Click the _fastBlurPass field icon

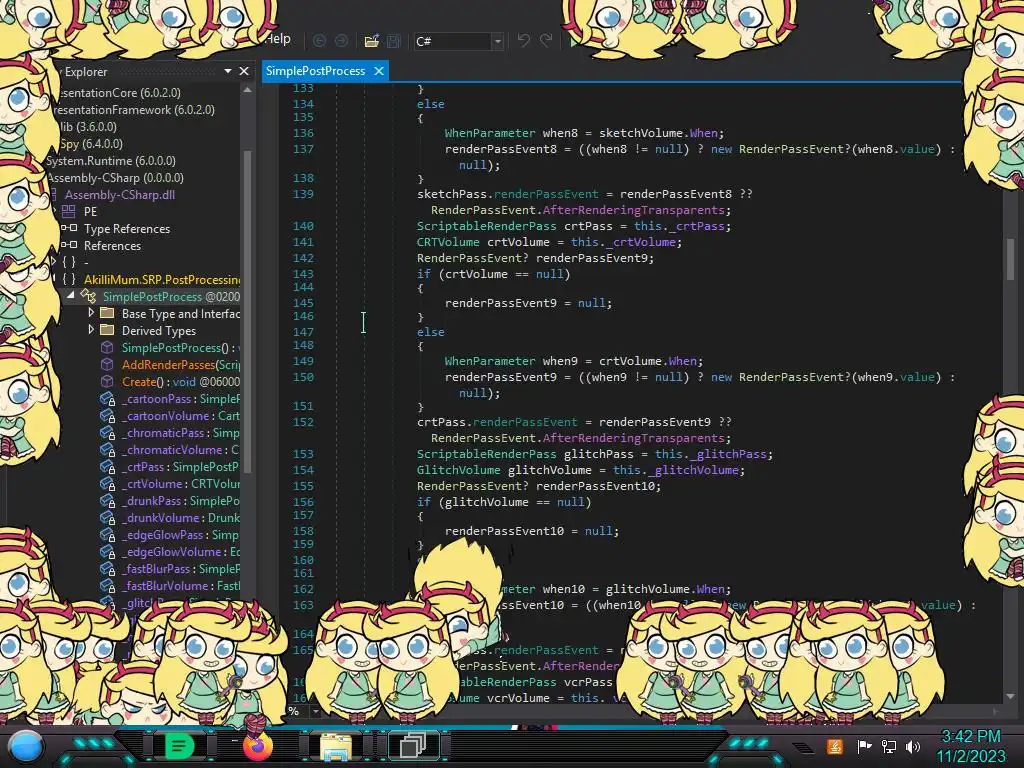108,569
